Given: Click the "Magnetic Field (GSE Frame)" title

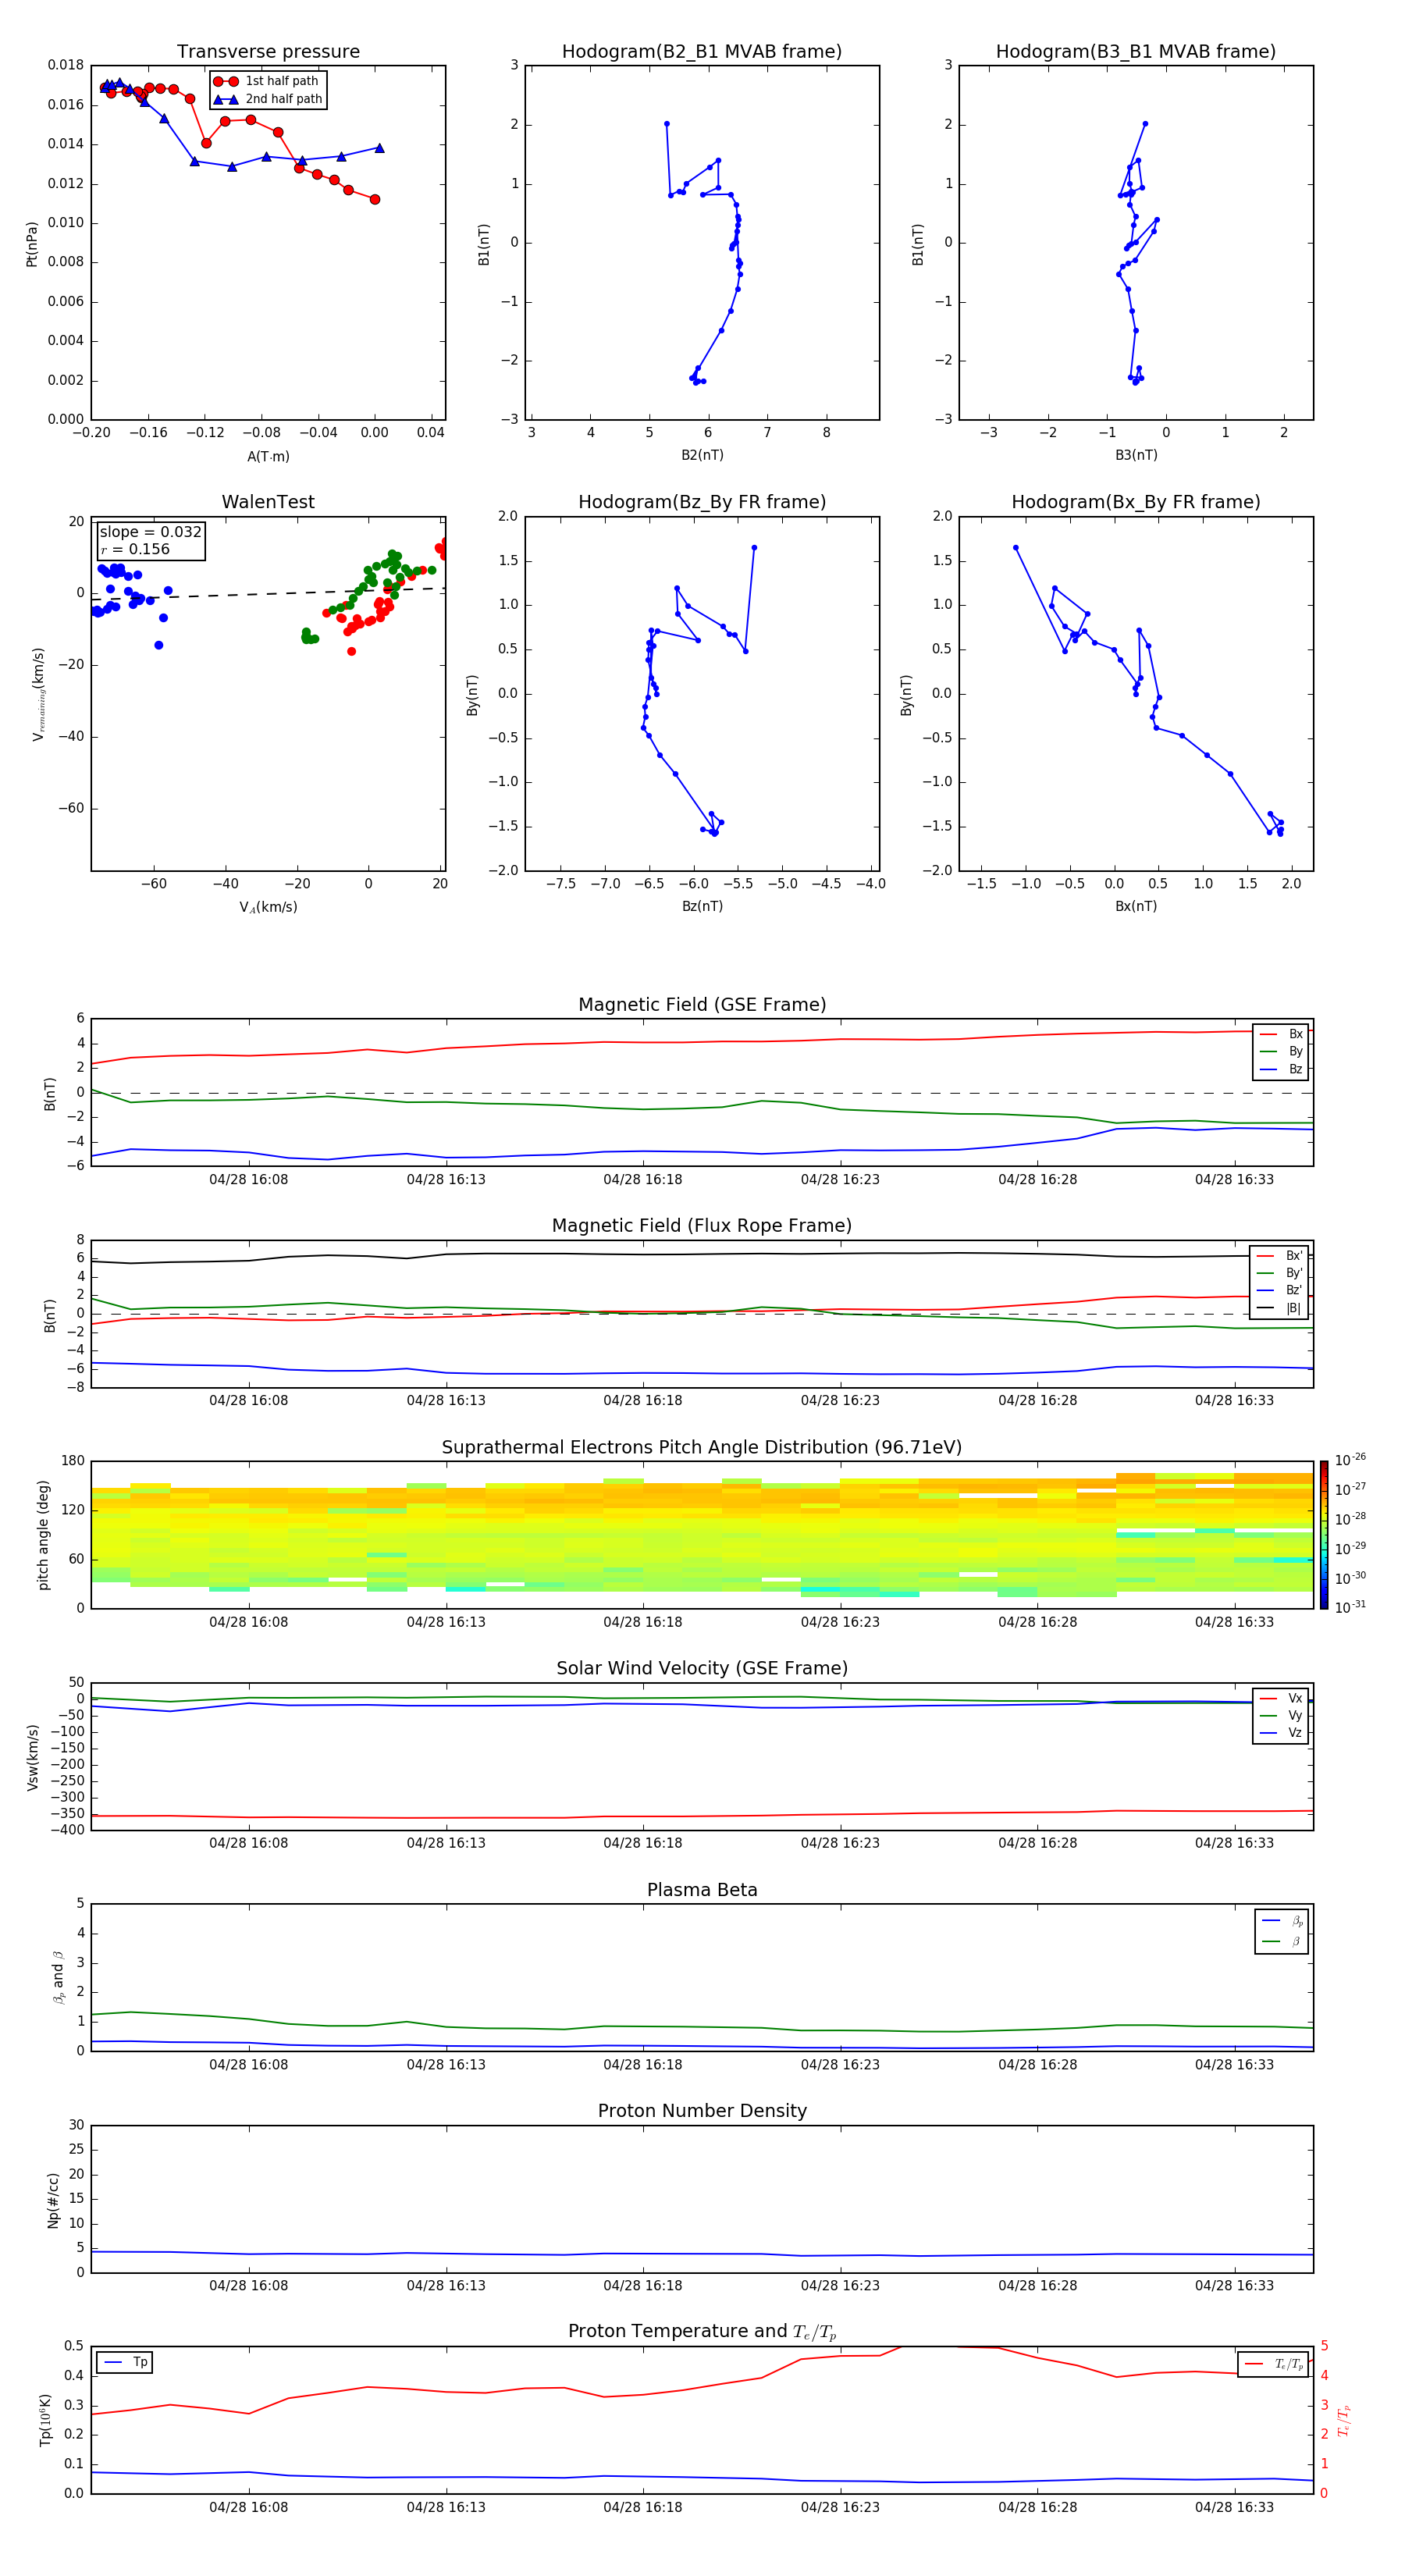Looking at the screenshot, I should pyautogui.click(x=702, y=1005).
